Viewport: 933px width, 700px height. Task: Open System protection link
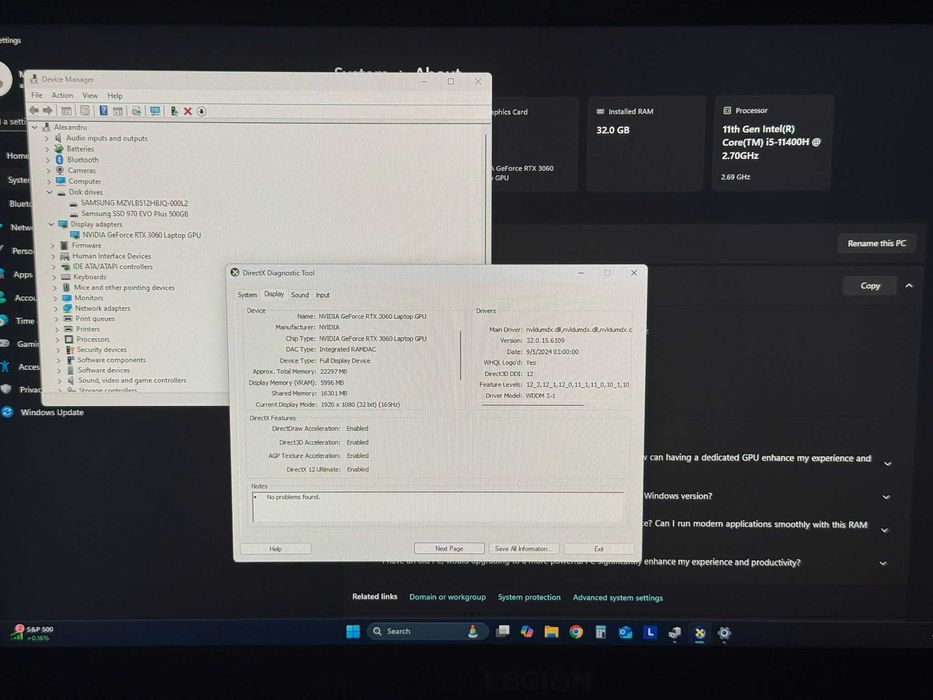tap(529, 597)
